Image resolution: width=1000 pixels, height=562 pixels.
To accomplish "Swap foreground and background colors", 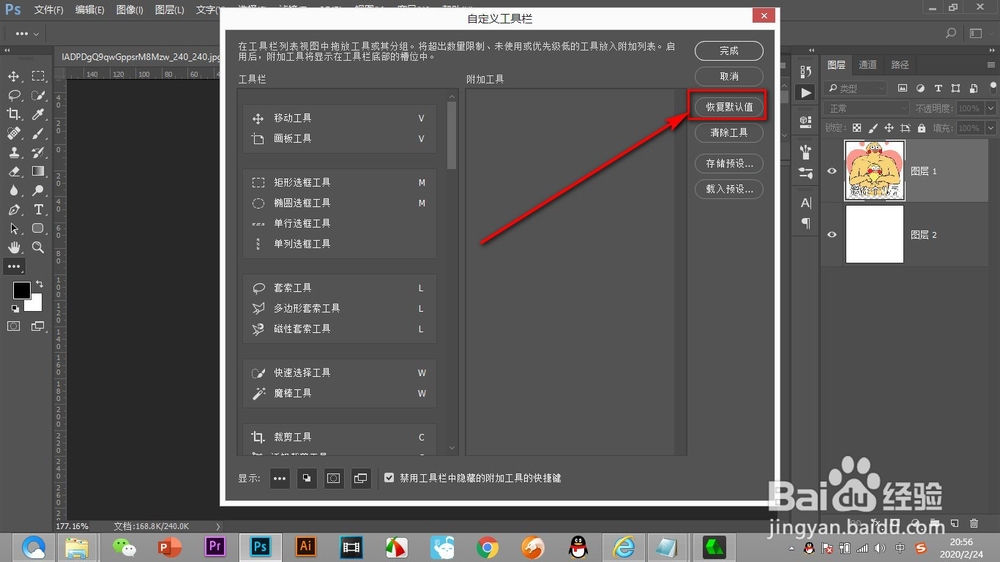I will point(40,284).
